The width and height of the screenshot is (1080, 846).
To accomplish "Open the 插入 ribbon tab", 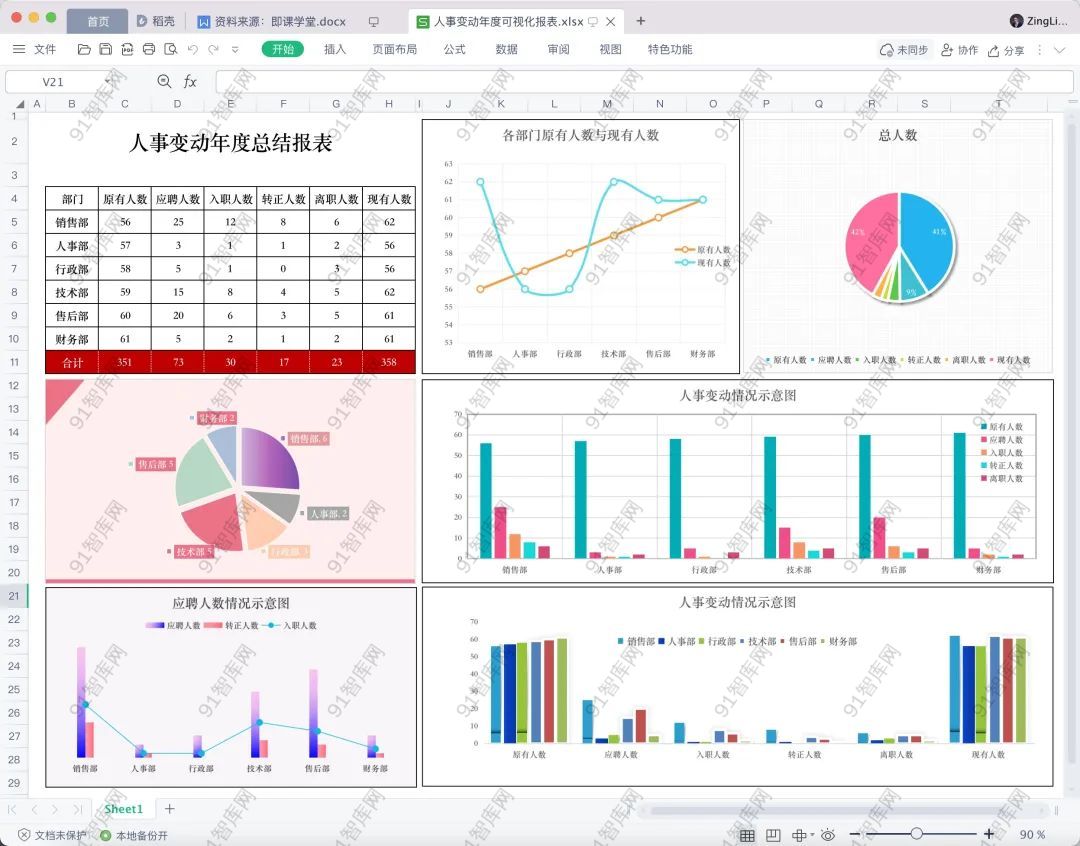I will (x=335, y=49).
